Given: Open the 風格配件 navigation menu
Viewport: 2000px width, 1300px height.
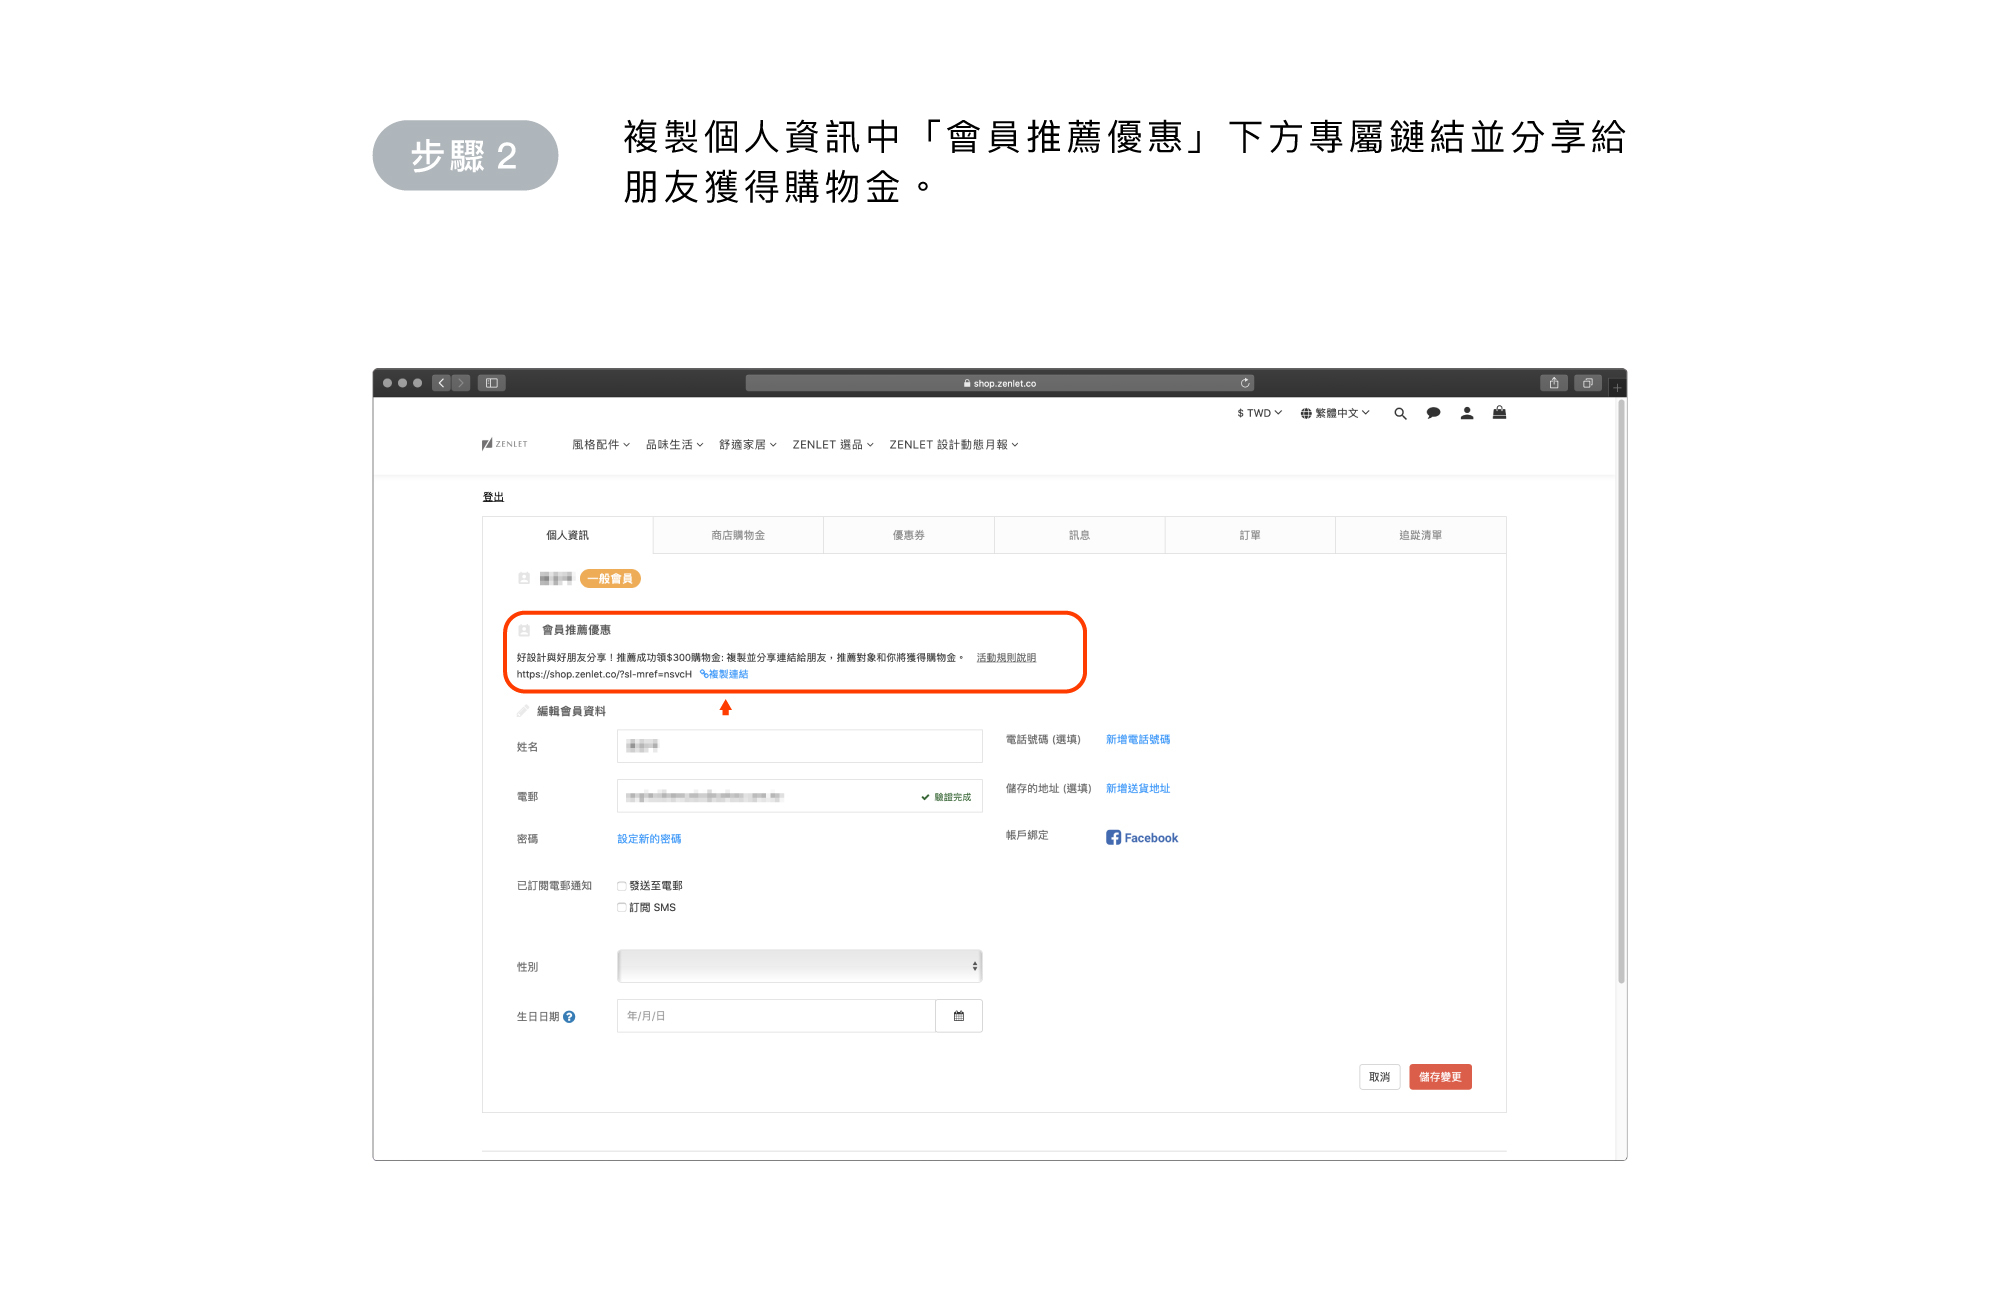Looking at the screenshot, I should (x=600, y=445).
